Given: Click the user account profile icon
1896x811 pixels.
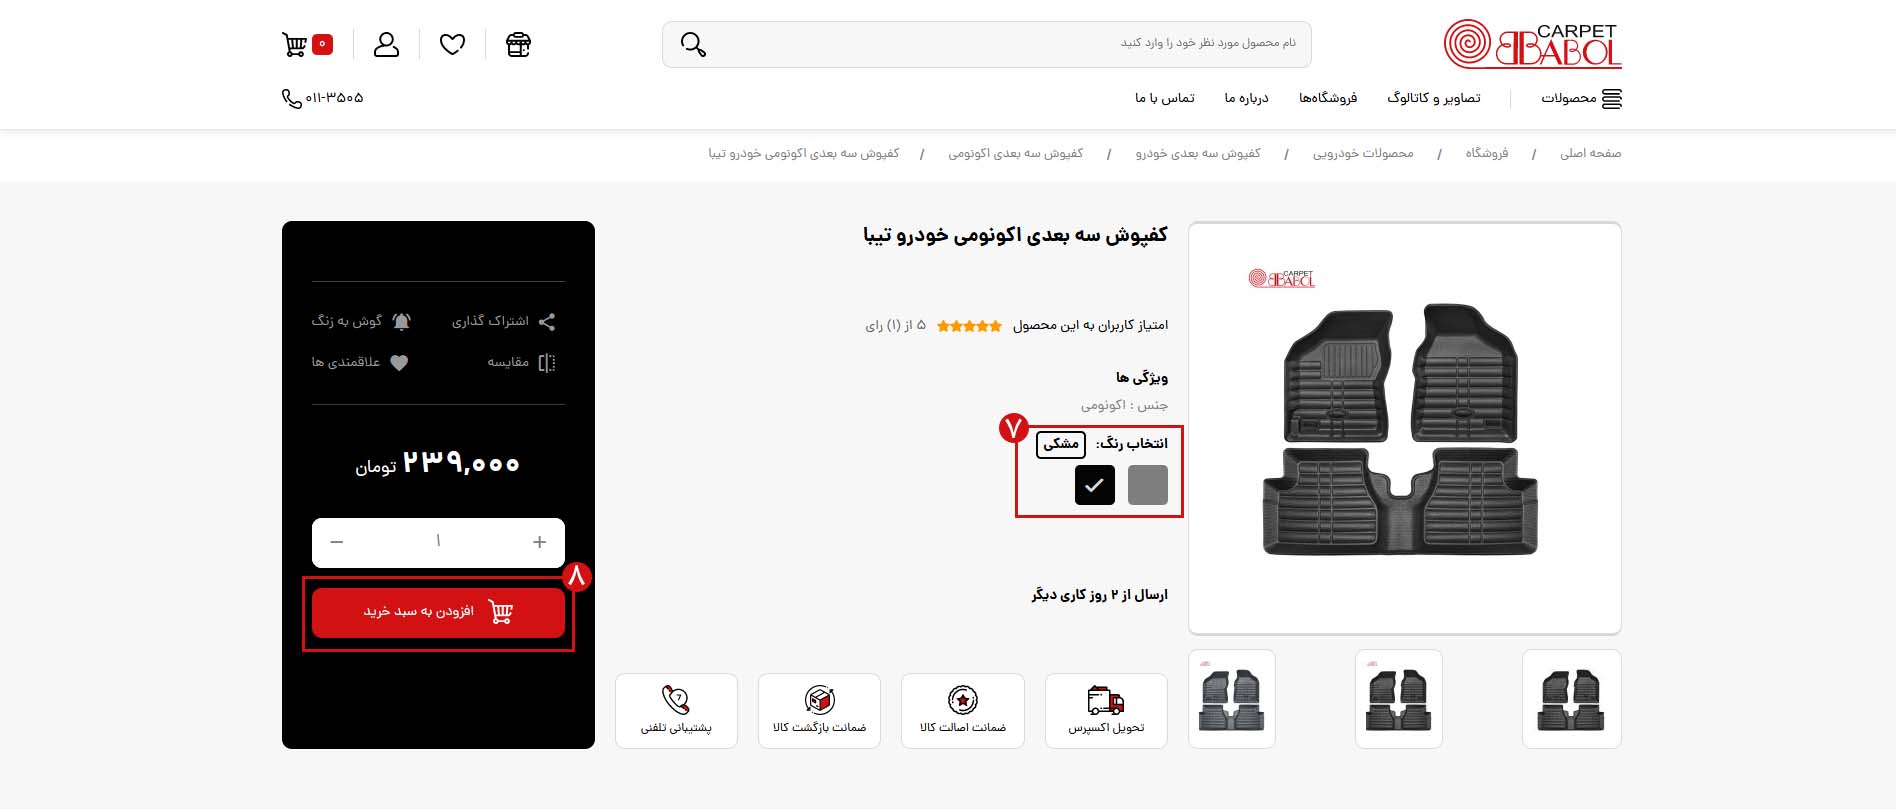Looking at the screenshot, I should [x=386, y=45].
